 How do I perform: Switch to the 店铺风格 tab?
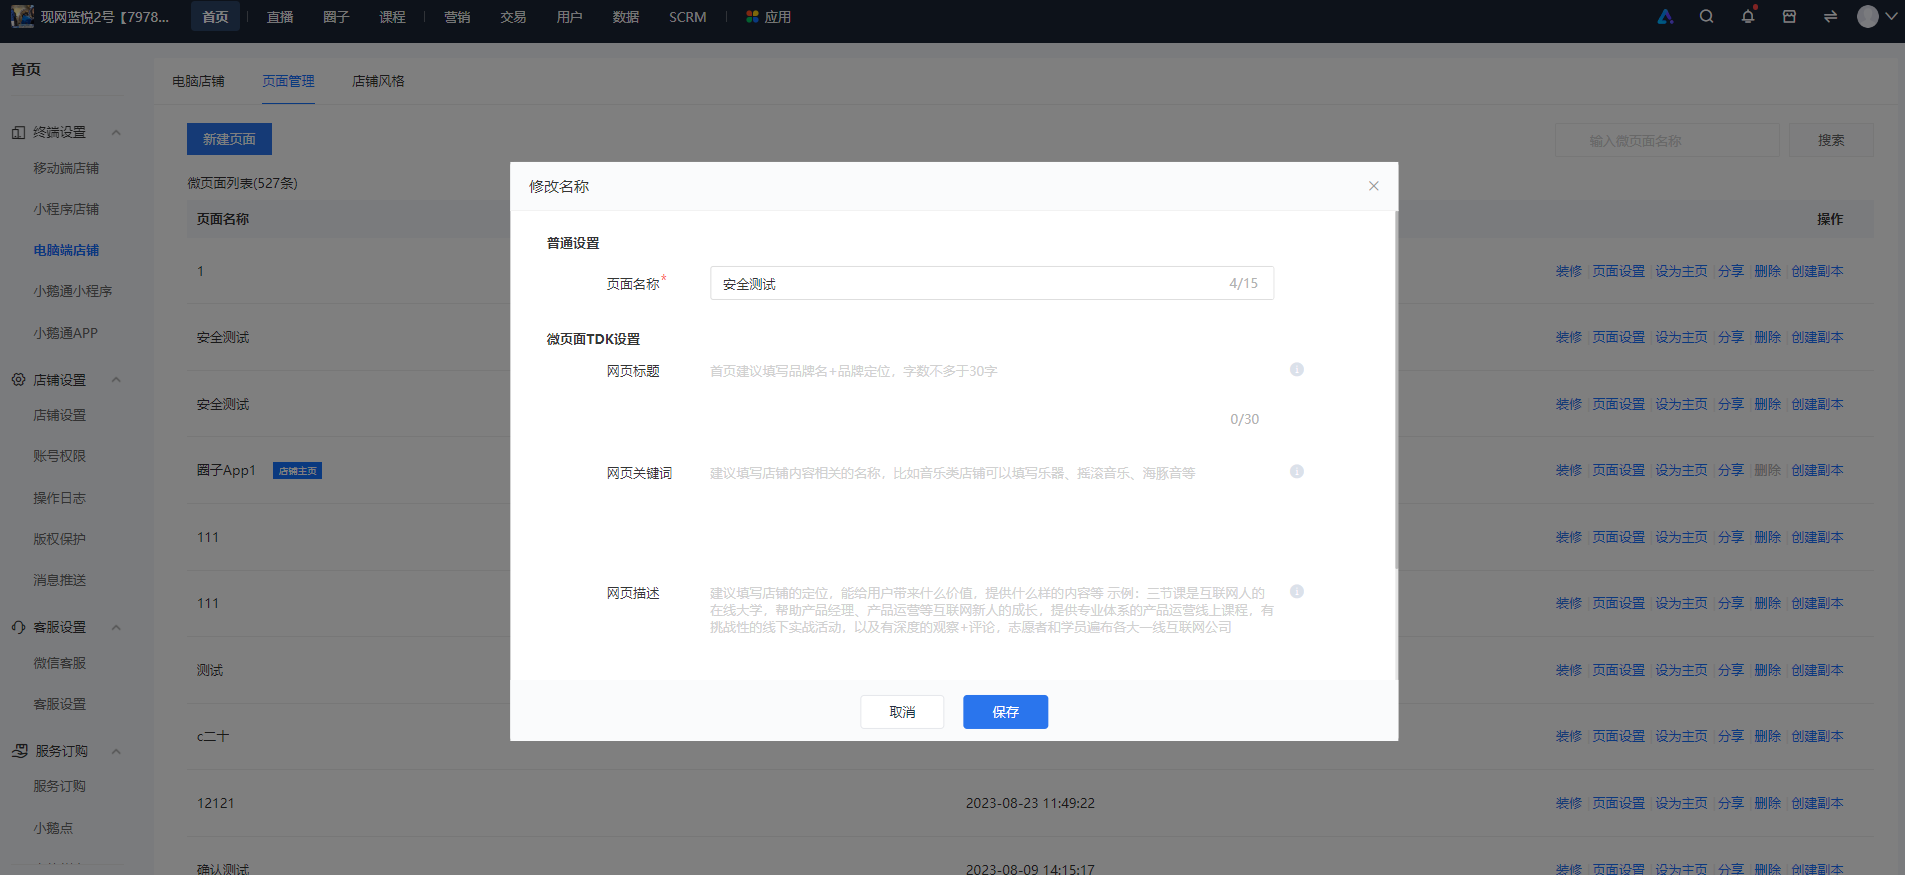(x=378, y=81)
